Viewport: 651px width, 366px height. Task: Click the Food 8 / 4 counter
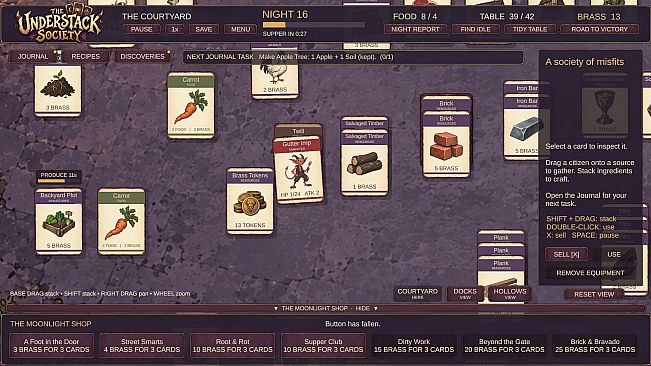coord(415,17)
